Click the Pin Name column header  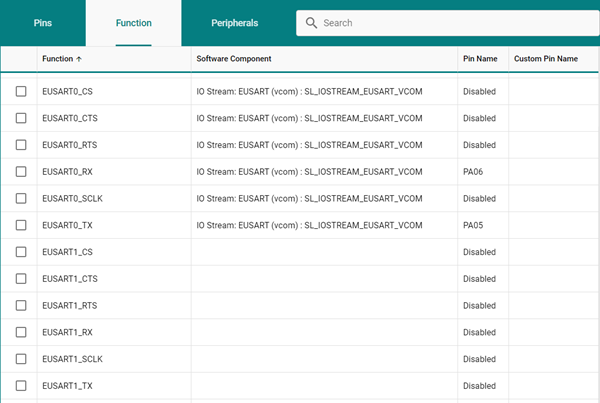coord(480,59)
